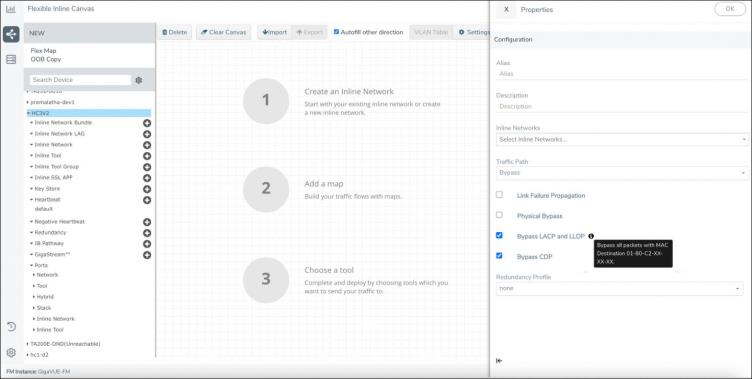Click the Alias input field
Viewport: 752px width, 379px height.
622,74
